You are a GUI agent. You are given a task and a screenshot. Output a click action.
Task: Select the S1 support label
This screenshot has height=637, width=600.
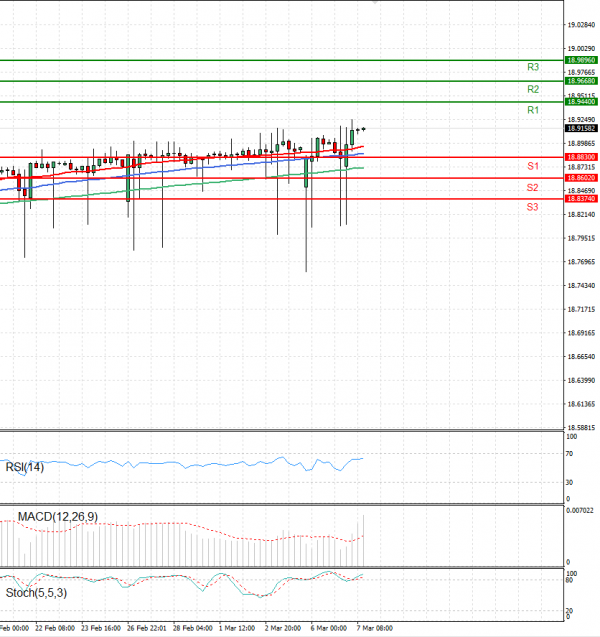[x=533, y=165]
